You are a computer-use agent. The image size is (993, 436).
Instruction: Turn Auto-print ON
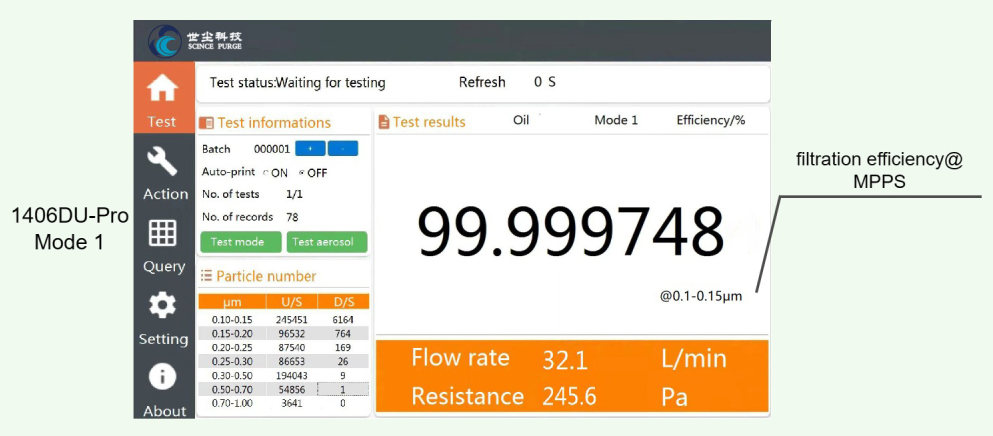point(266,173)
